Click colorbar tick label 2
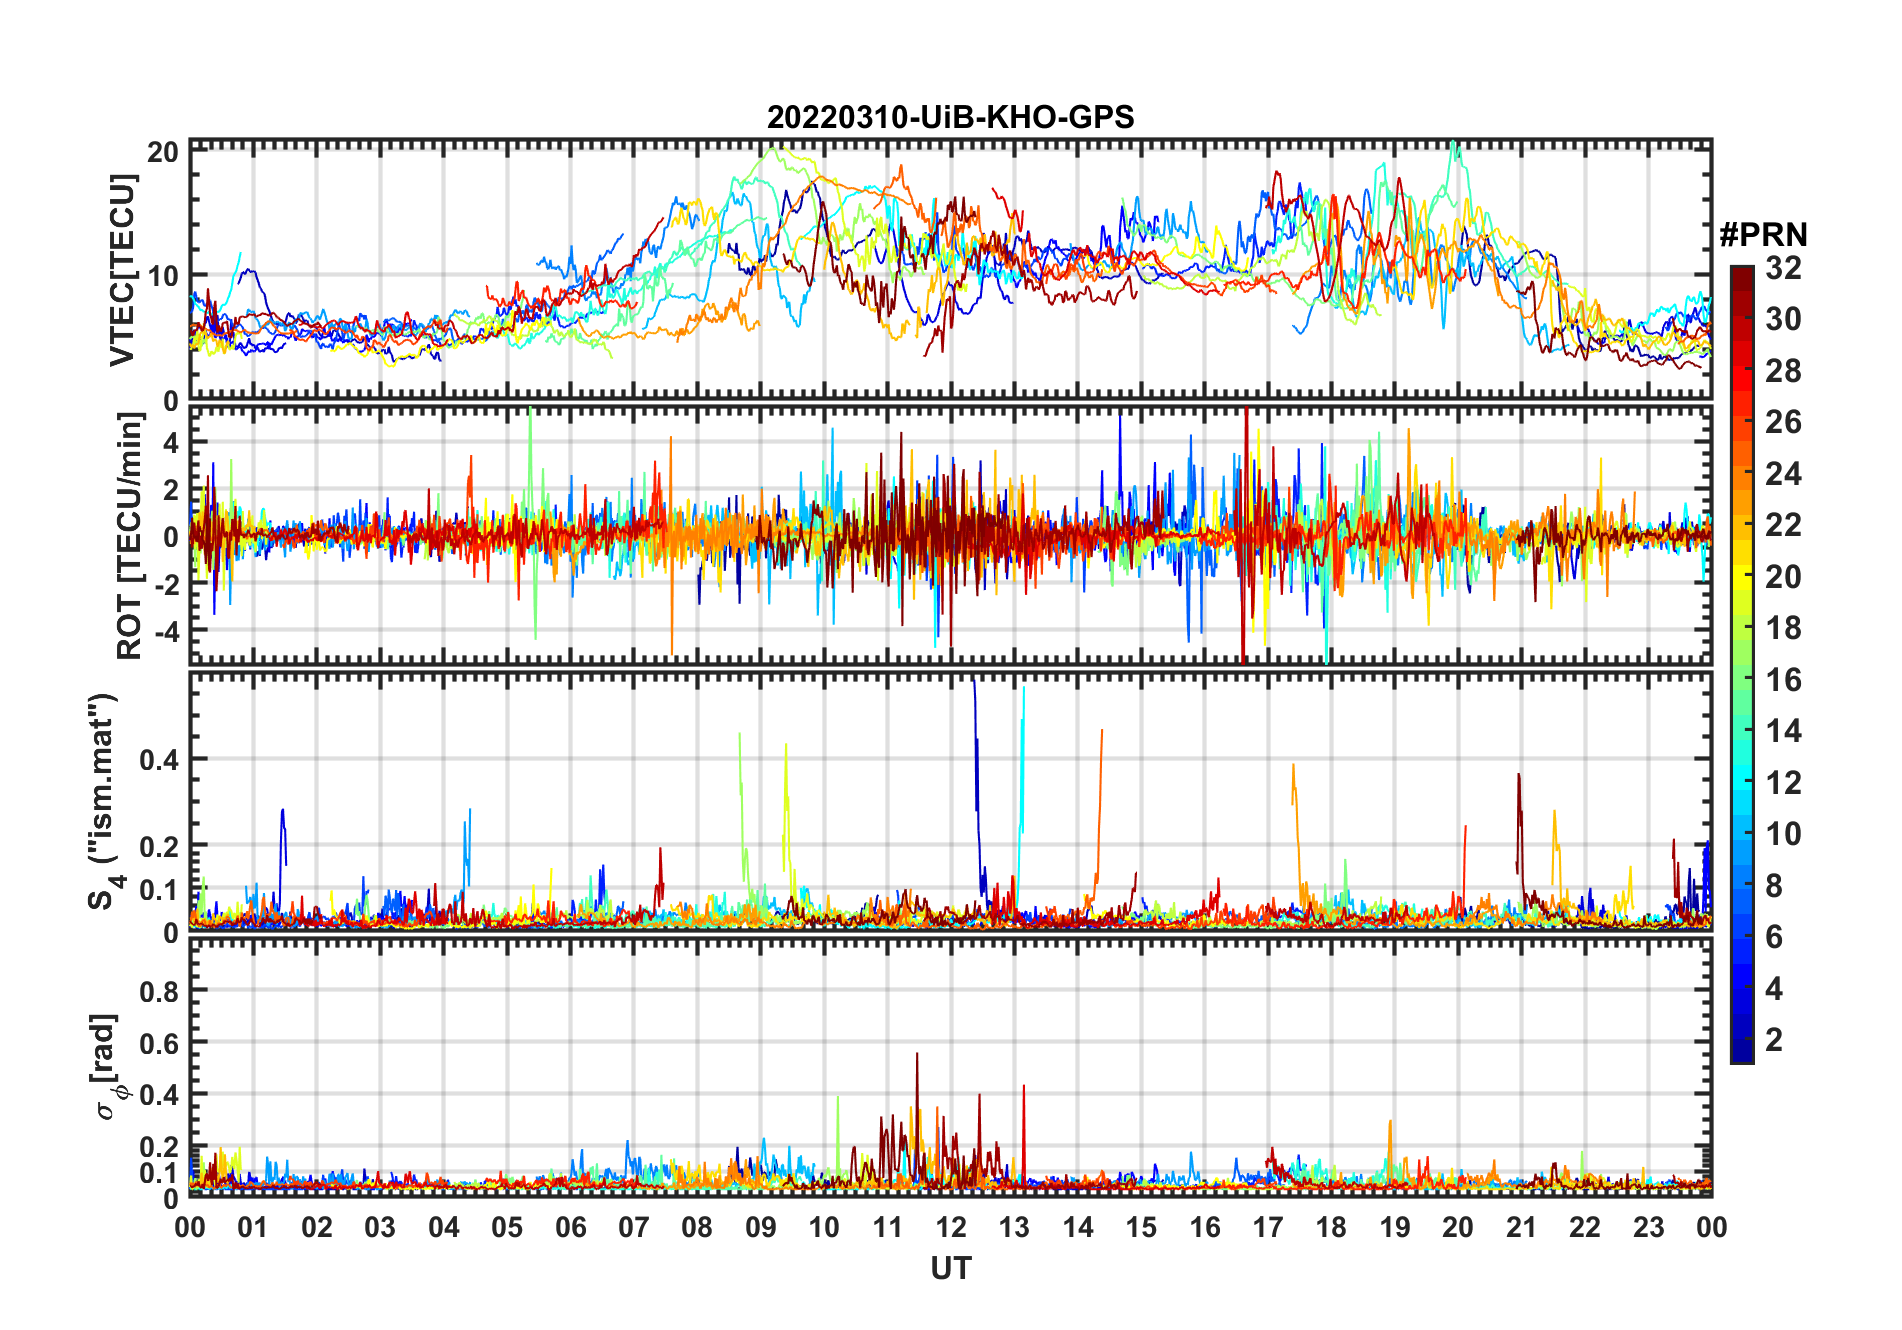Screen dimensions: 1902x1330 point(1774,1040)
